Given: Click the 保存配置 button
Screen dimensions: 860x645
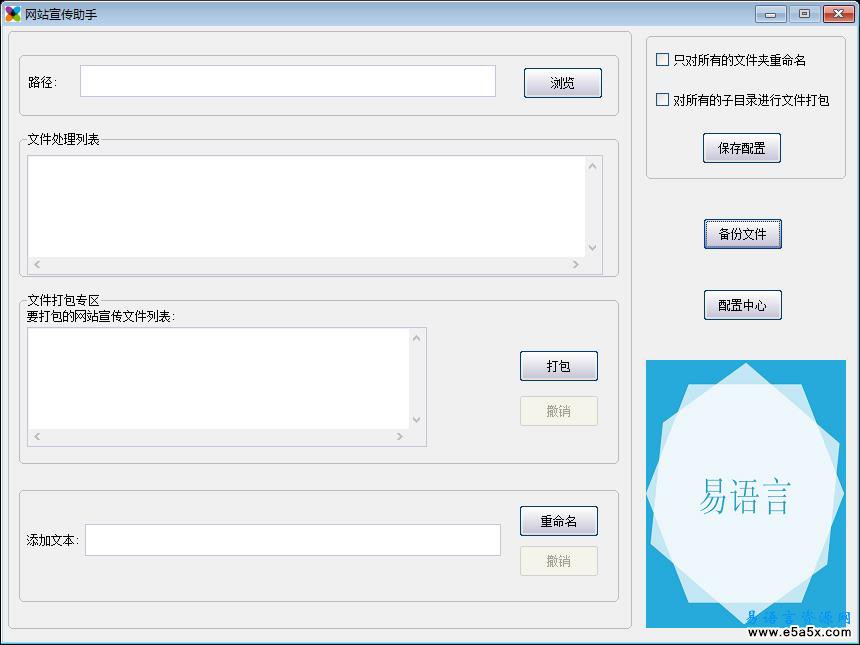Looking at the screenshot, I should click(742, 148).
